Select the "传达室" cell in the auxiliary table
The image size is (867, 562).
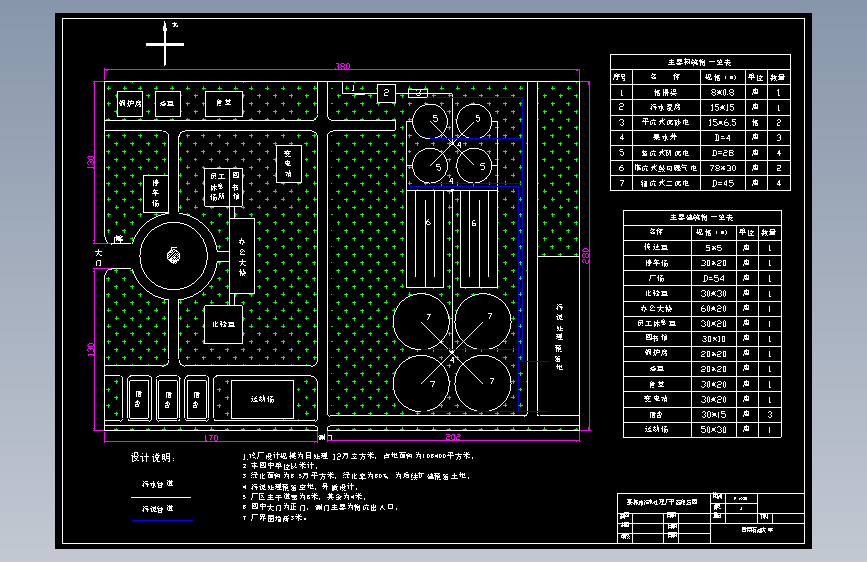point(656,248)
